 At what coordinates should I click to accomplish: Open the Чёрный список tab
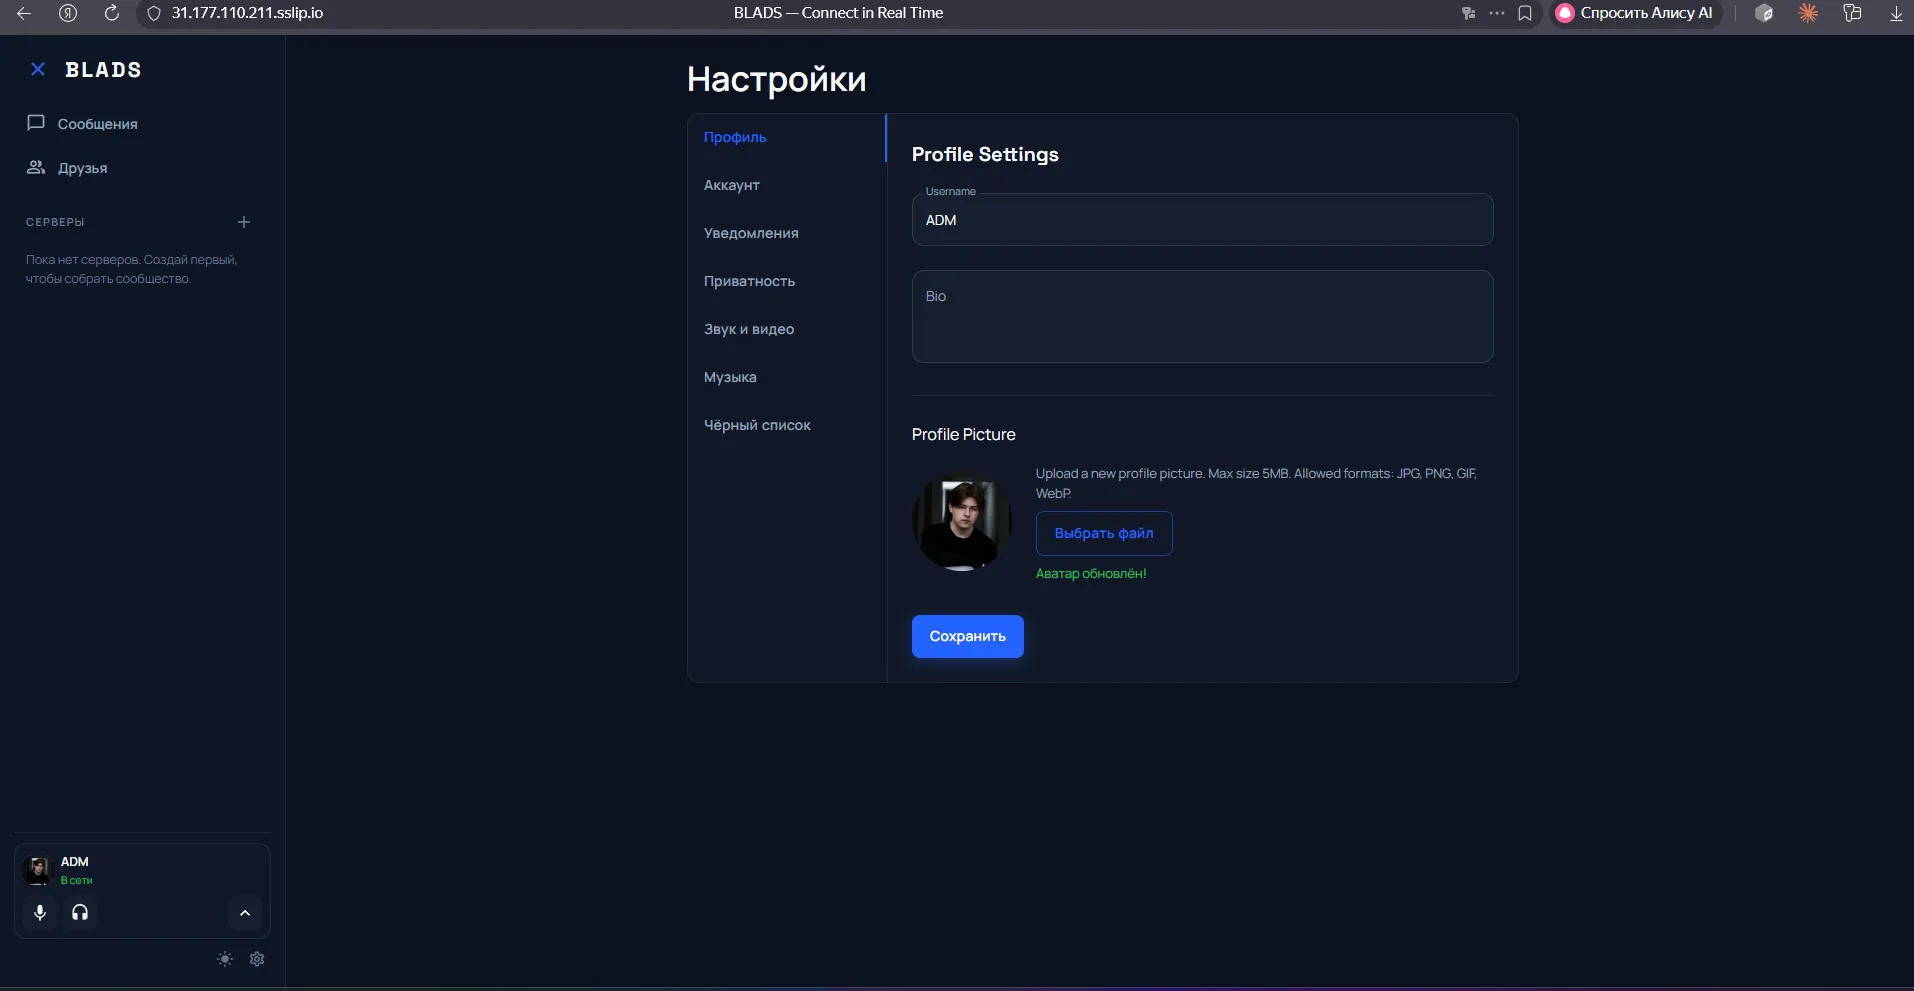(x=786, y=425)
